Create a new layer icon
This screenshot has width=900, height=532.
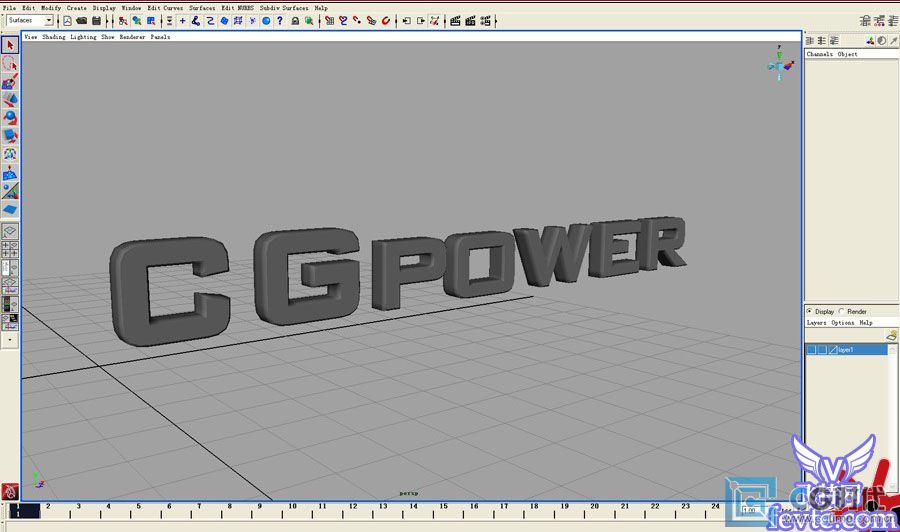(891, 336)
